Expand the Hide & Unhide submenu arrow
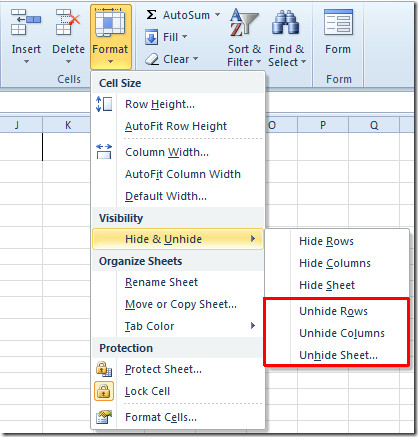The image size is (418, 437). click(253, 239)
